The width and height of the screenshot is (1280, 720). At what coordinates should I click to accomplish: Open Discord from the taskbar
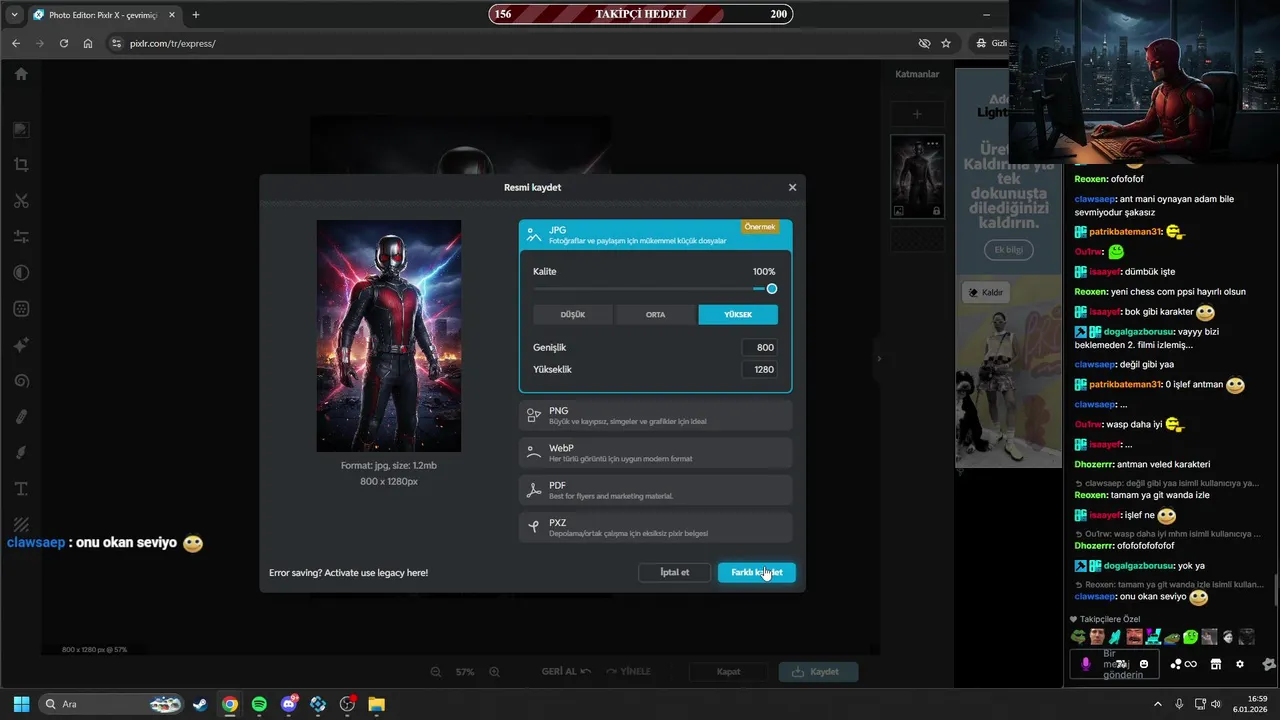(289, 704)
